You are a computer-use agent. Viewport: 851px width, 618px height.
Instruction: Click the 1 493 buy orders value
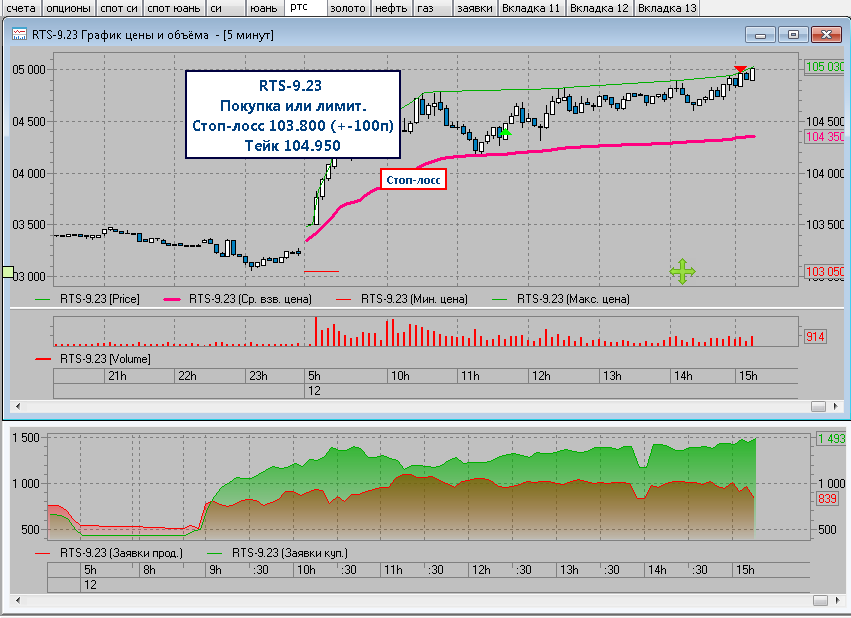(x=831, y=438)
